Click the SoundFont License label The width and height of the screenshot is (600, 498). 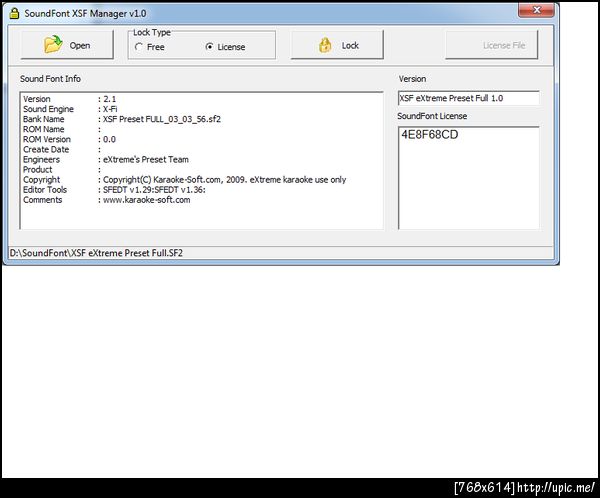pos(432,116)
